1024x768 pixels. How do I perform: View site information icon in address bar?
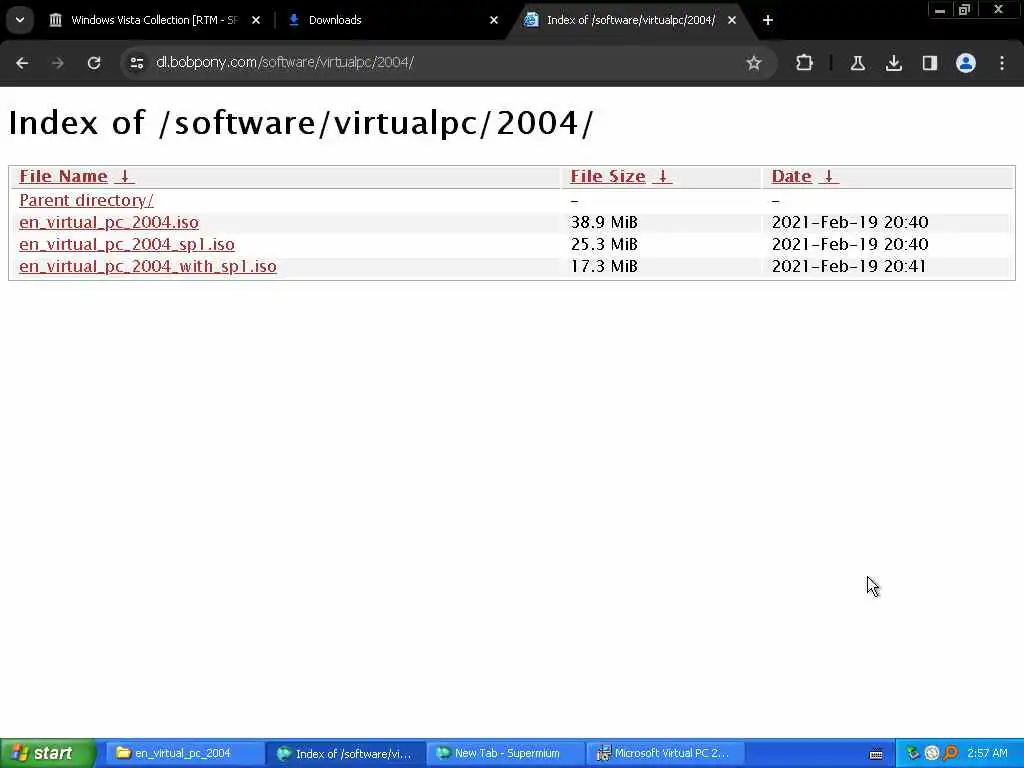(136, 63)
